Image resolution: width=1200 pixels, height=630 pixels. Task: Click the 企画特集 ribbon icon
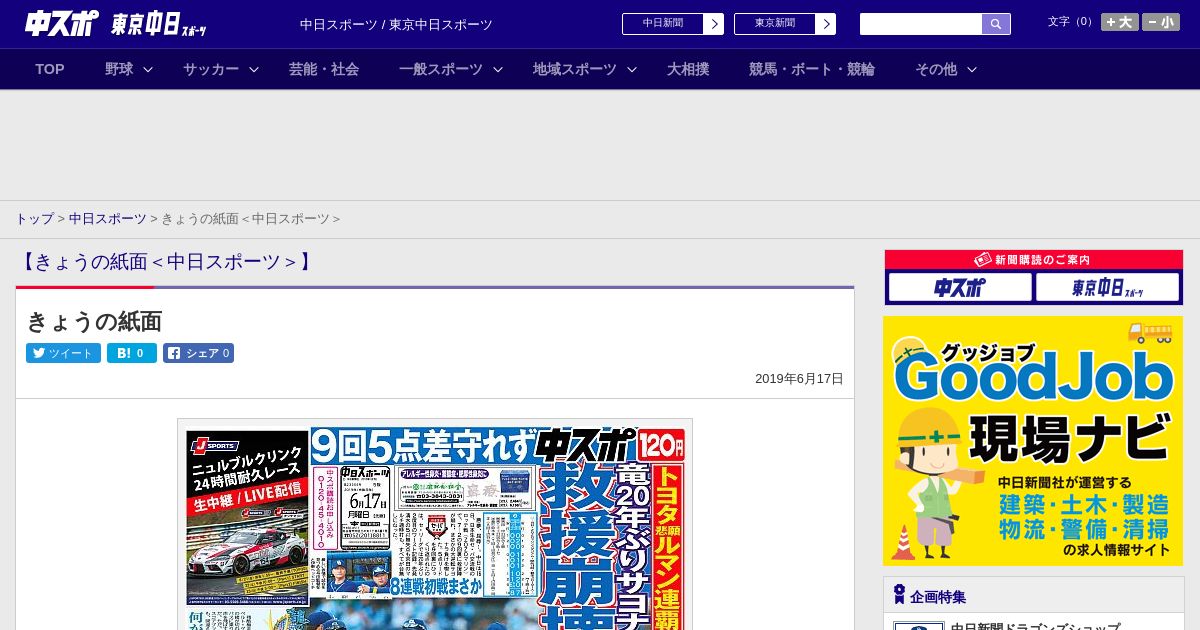(899, 595)
